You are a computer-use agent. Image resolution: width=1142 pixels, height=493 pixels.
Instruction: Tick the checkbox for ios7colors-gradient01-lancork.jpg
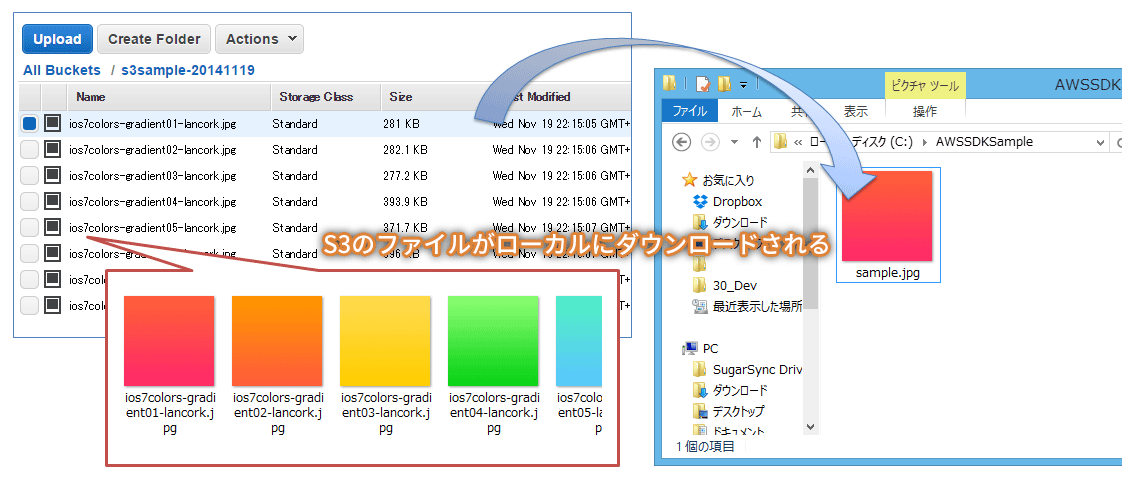[29, 124]
